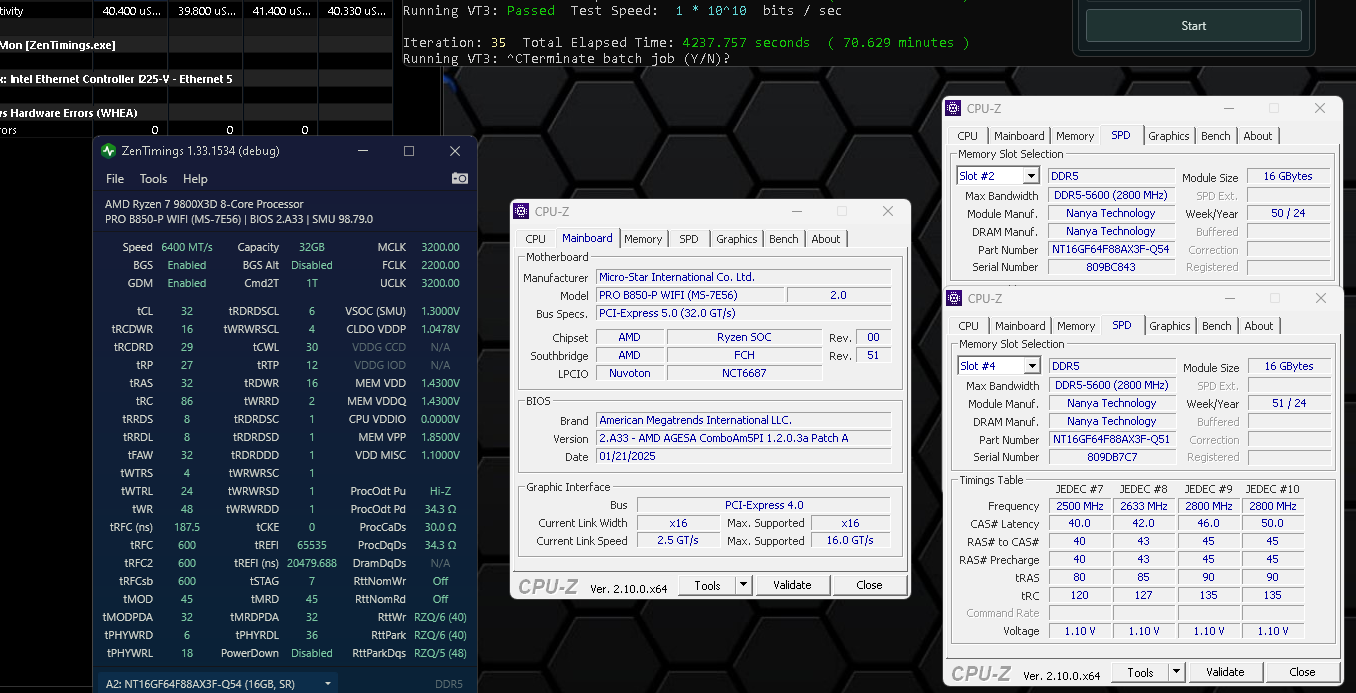
Task: Click the ZenTimings camera screenshot icon
Action: point(459,178)
